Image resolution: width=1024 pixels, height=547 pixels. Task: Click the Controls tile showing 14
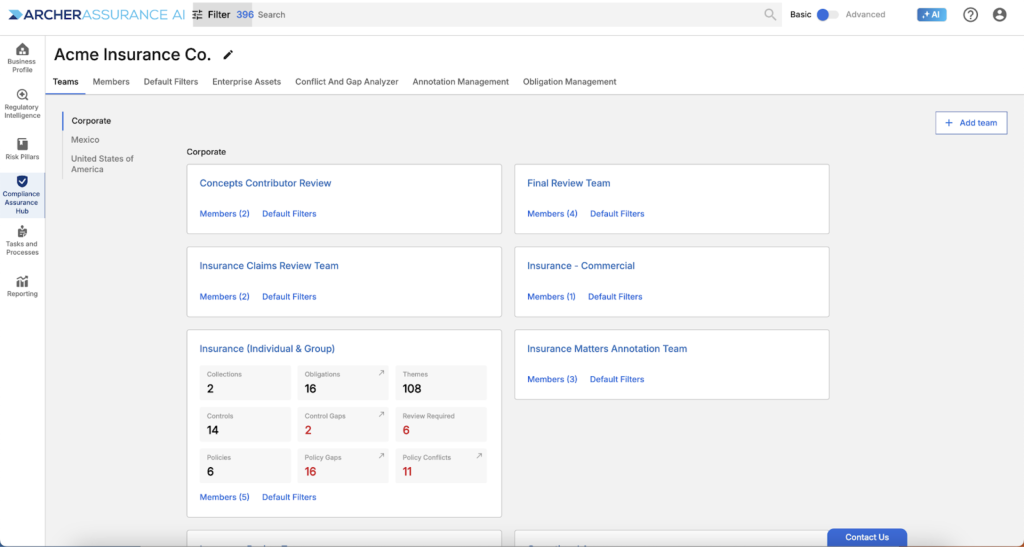(246, 424)
